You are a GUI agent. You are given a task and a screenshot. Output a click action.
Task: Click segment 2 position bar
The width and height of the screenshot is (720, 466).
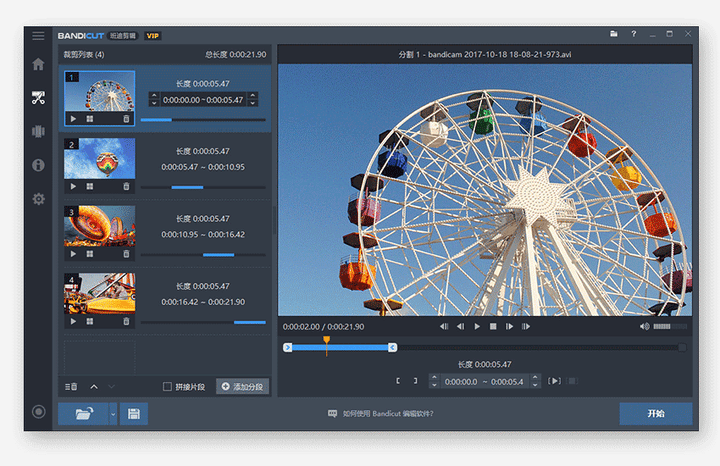coord(203,187)
